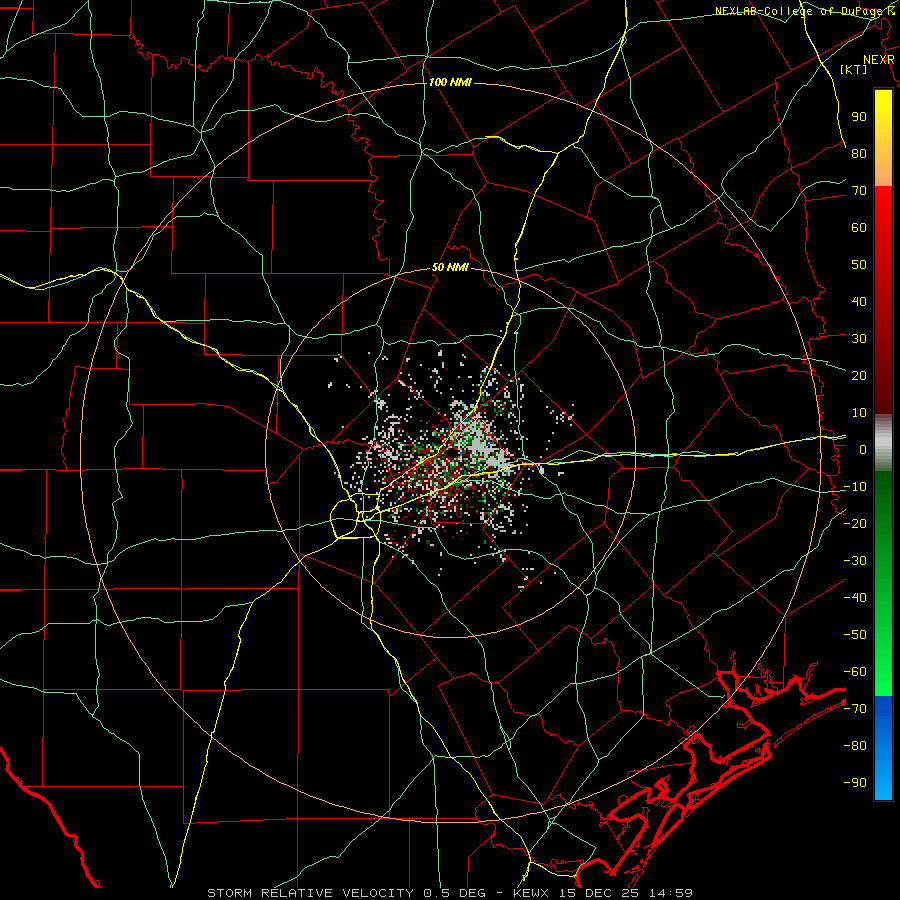The width and height of the screenshot is (900, 900).
Task: Click the 20 value on the velocity scale
Action: point(859,375)
